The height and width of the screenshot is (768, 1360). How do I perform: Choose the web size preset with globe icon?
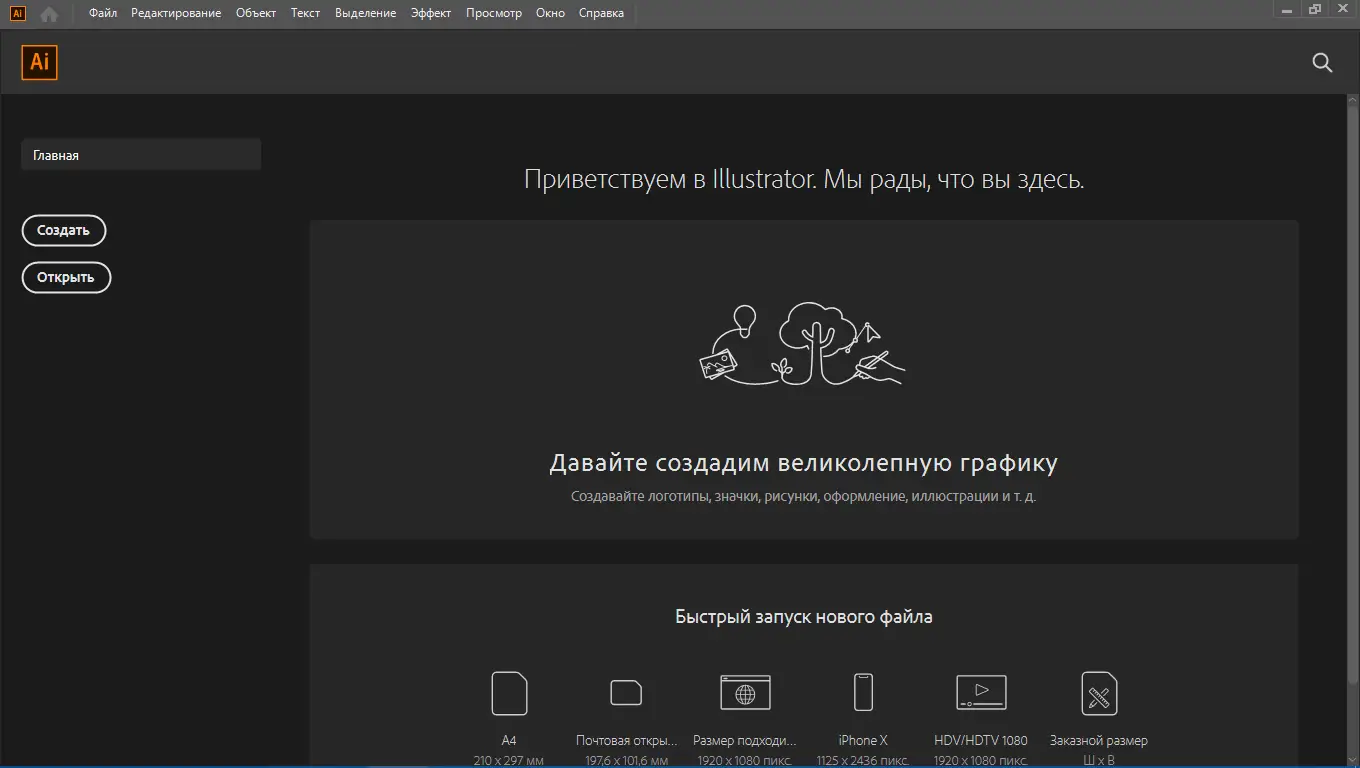tap(745, 693)
